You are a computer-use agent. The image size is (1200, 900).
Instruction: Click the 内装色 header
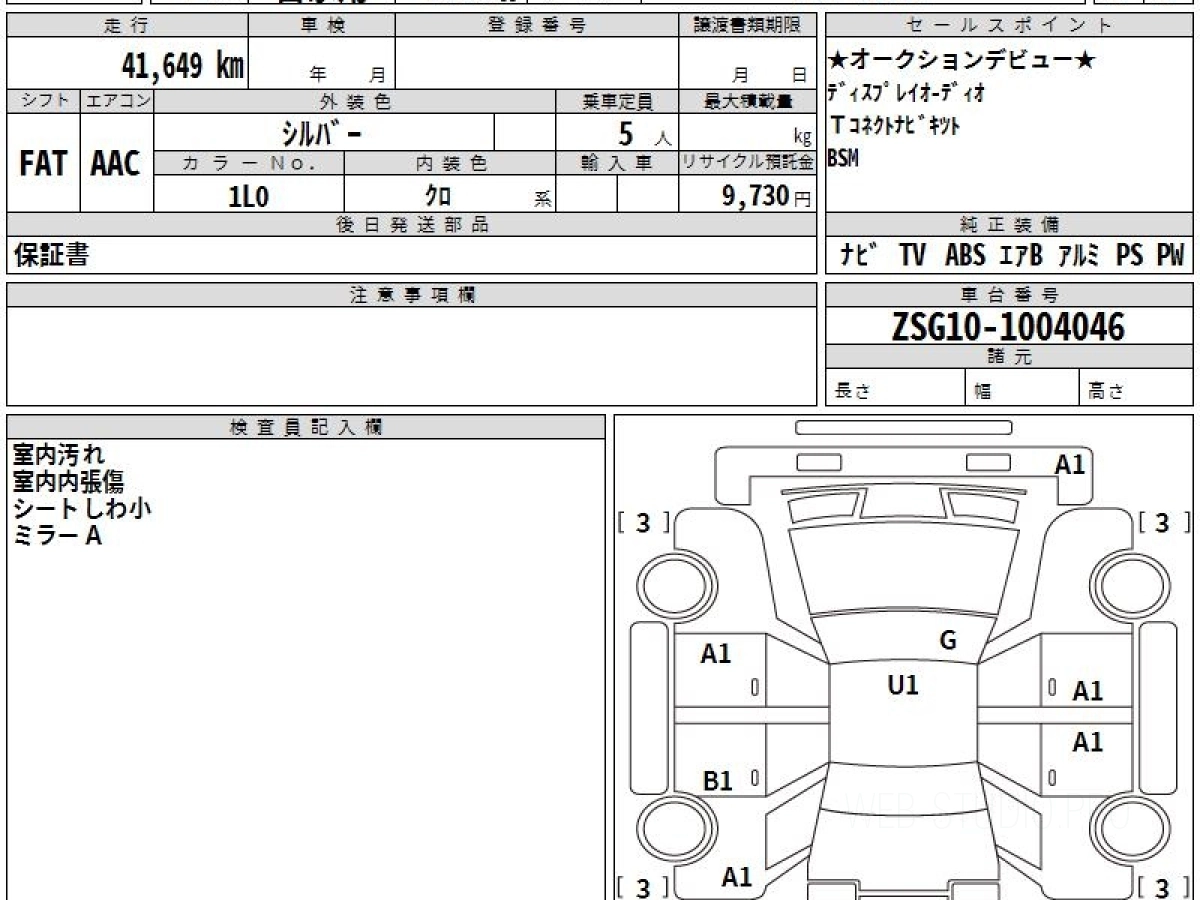coord(450,164)
